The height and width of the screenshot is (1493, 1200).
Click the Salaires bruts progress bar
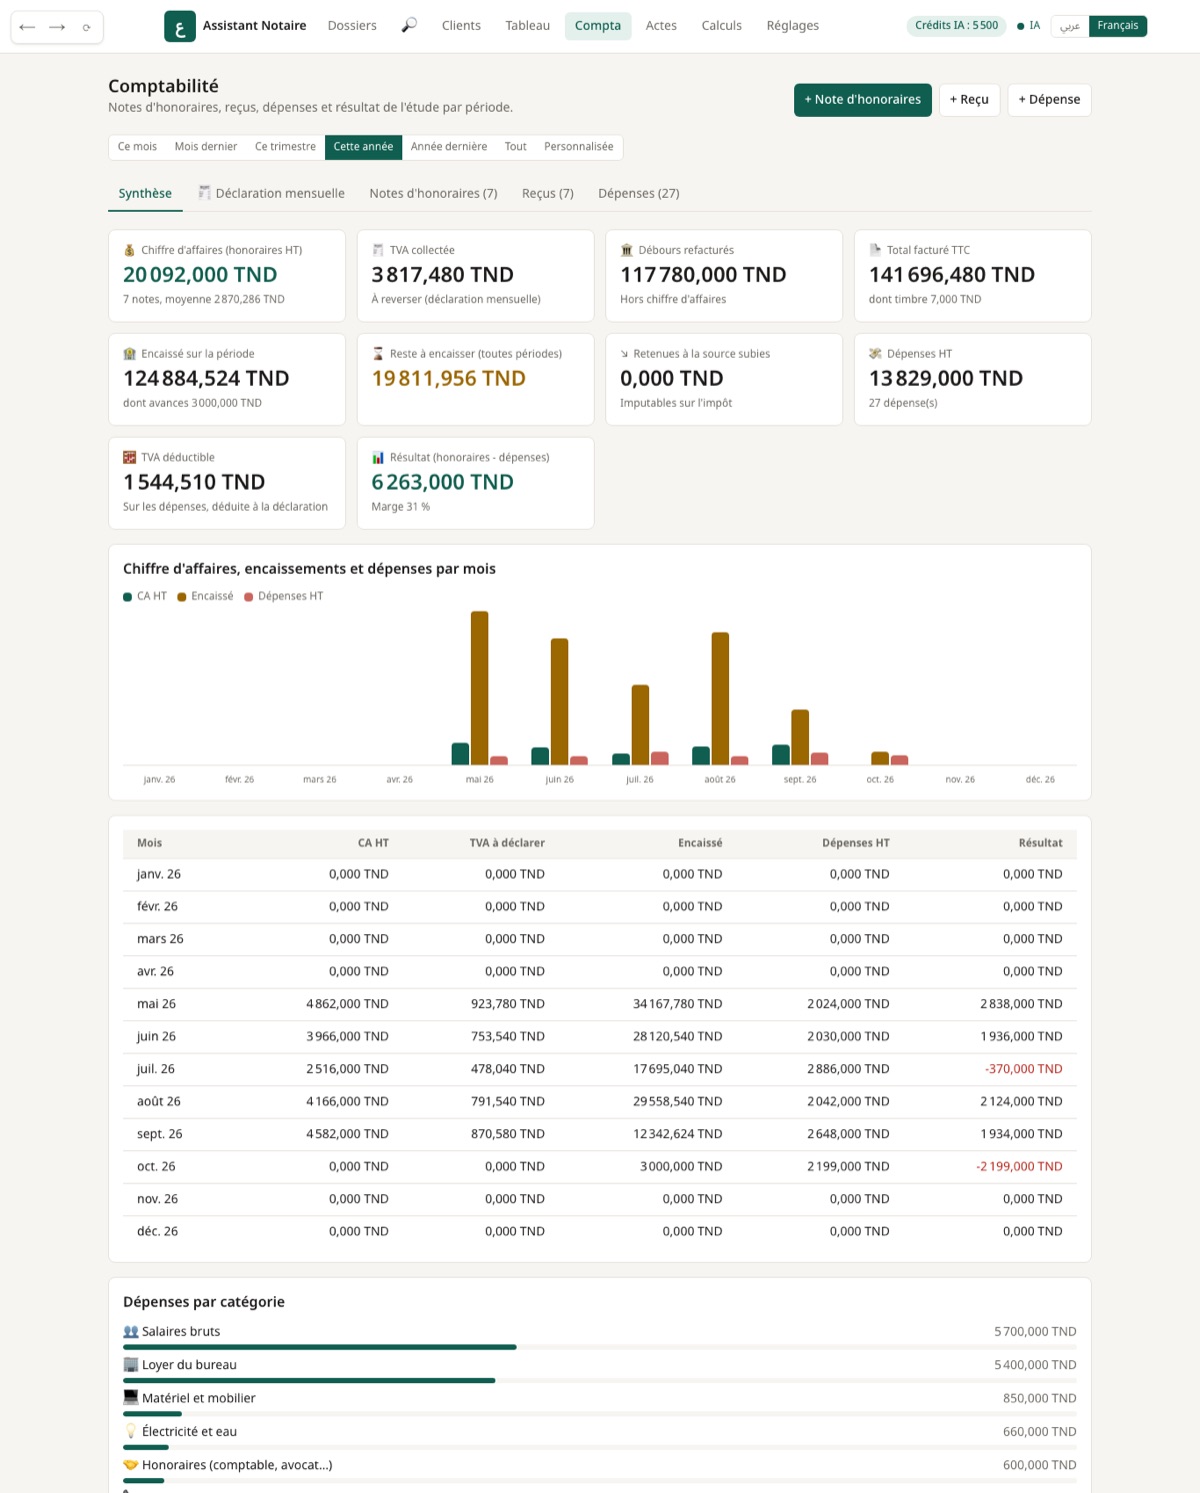(x=600, y=1348)
